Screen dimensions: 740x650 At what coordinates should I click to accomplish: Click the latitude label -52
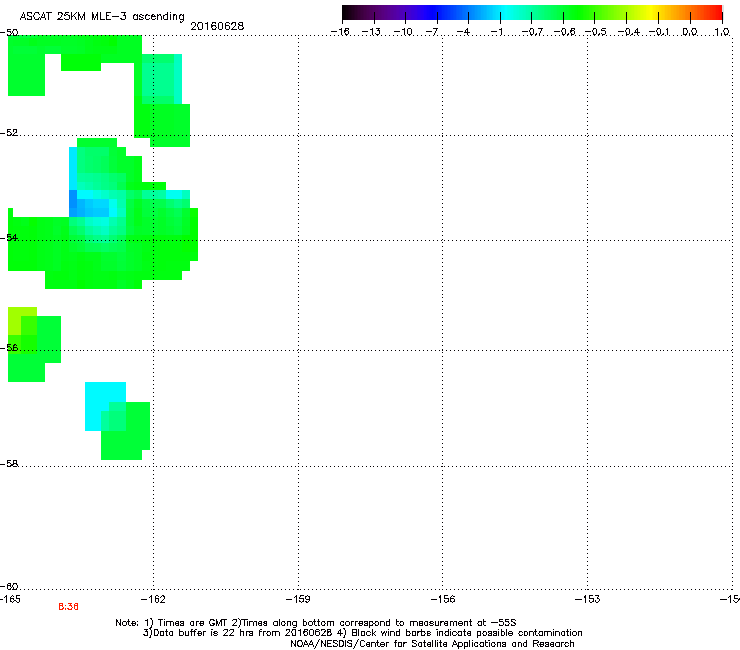[x=9, y=133]
